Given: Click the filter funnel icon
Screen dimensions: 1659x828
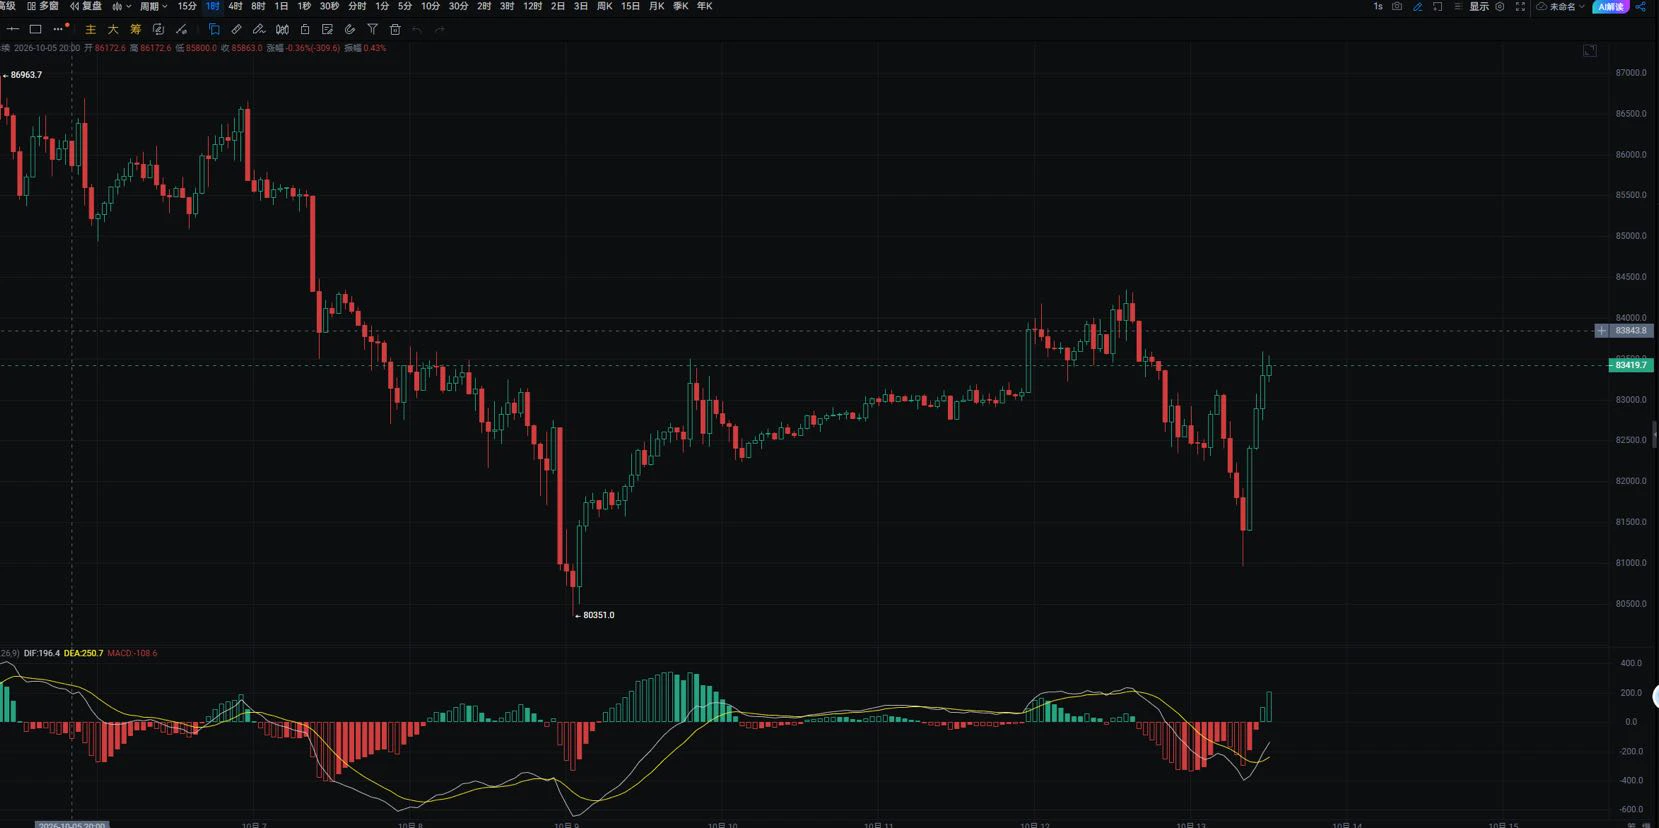Looking at the screenshot, I should [372, 29].
